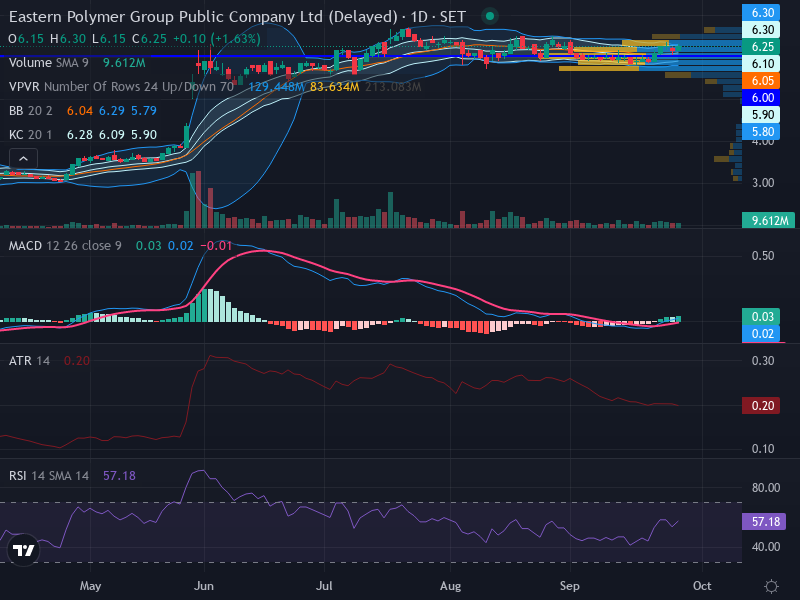Open chart settings gear icon
This screenshot has height=600, width=800.
(771, 586)
